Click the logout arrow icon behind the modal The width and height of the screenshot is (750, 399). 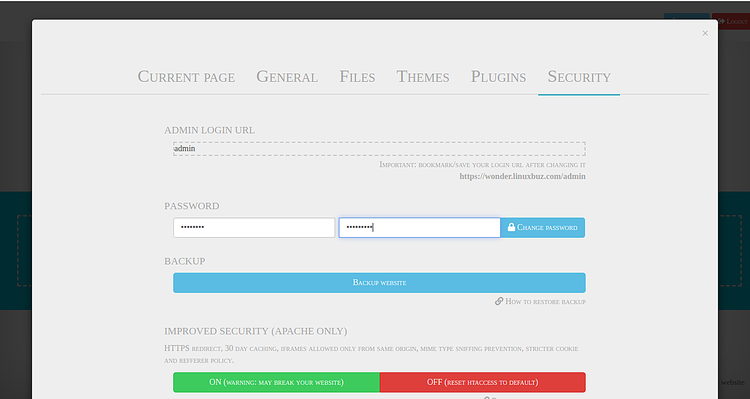pyautogui.click(x=721, y=22)
